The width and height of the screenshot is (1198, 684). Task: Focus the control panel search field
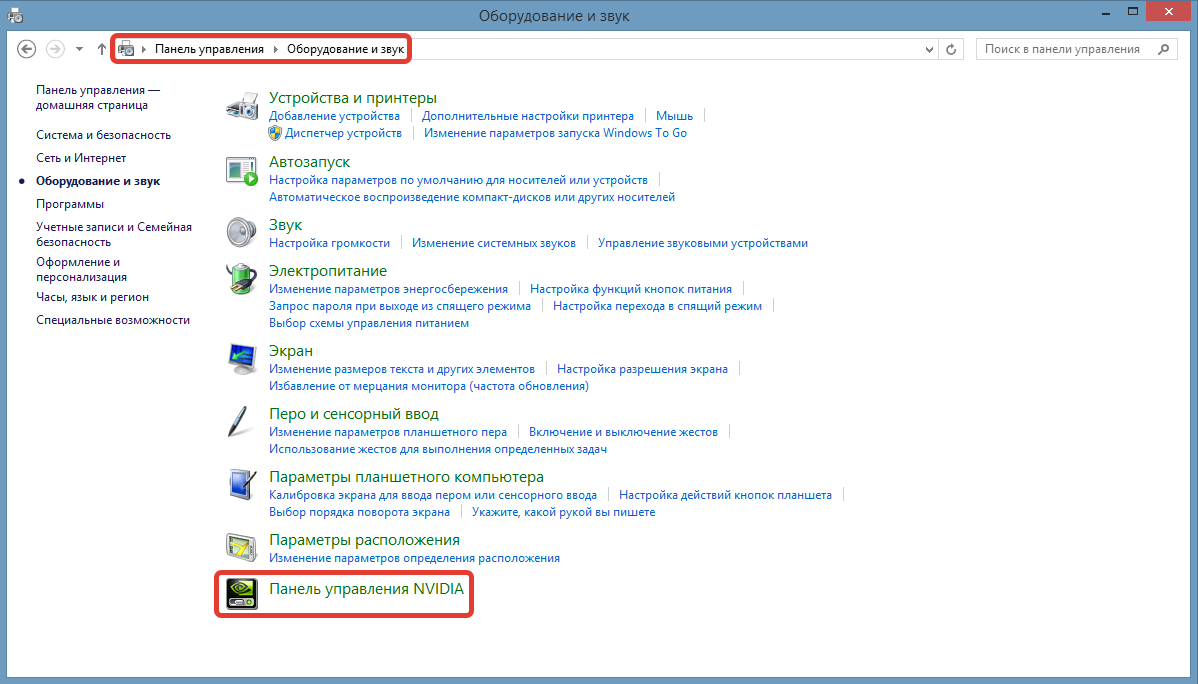1065,48
